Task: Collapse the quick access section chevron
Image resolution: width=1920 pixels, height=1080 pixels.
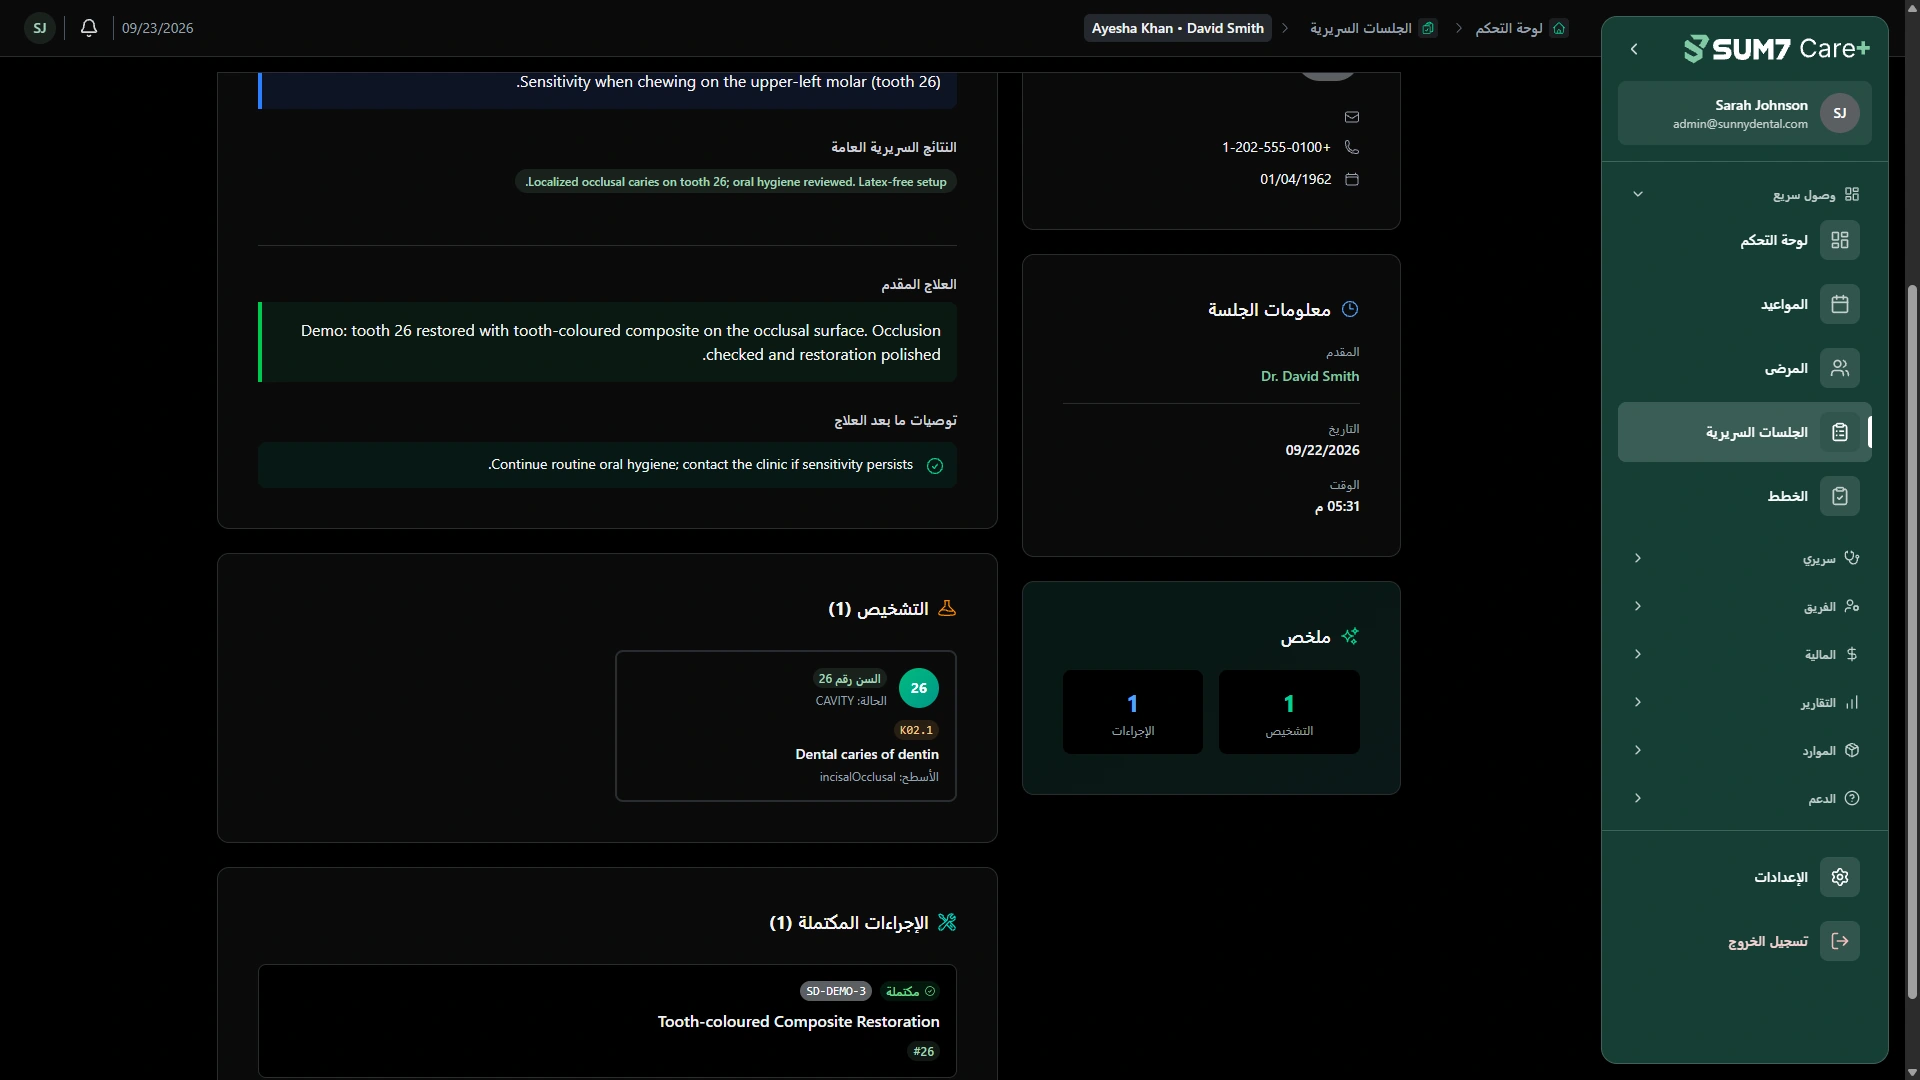Action: (1638, 194)
